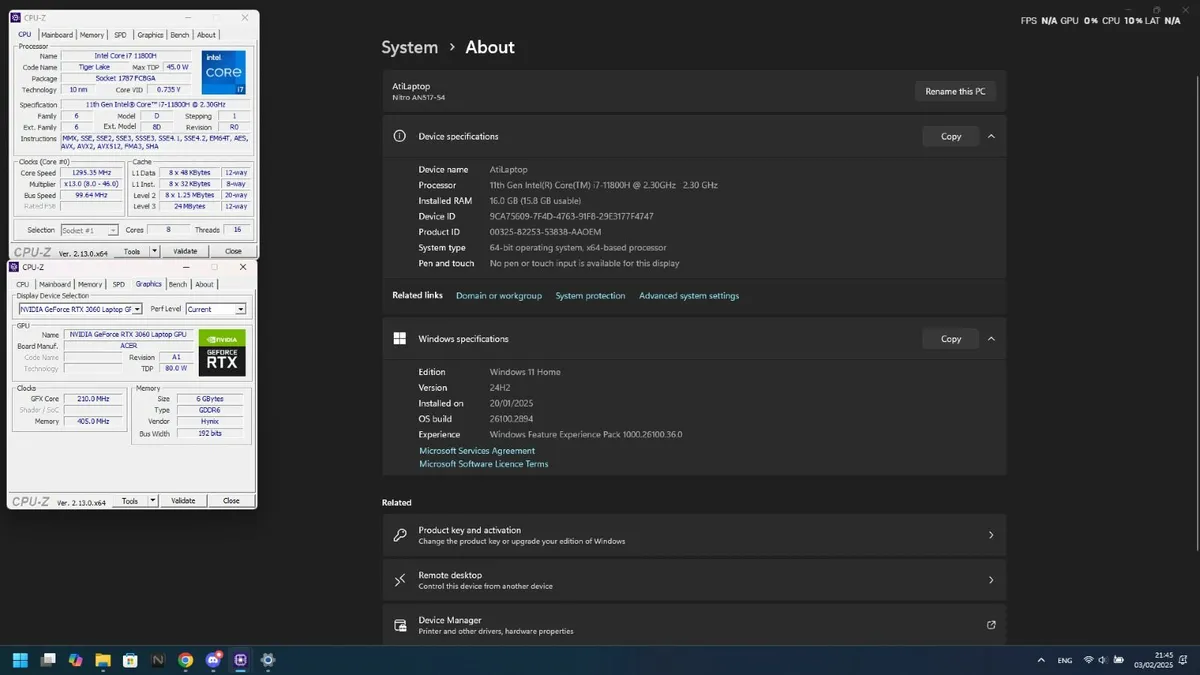Open the Socket #1 selection dropdown
1200x675 pixels.
pyautogui.click(x=90, y=230)
